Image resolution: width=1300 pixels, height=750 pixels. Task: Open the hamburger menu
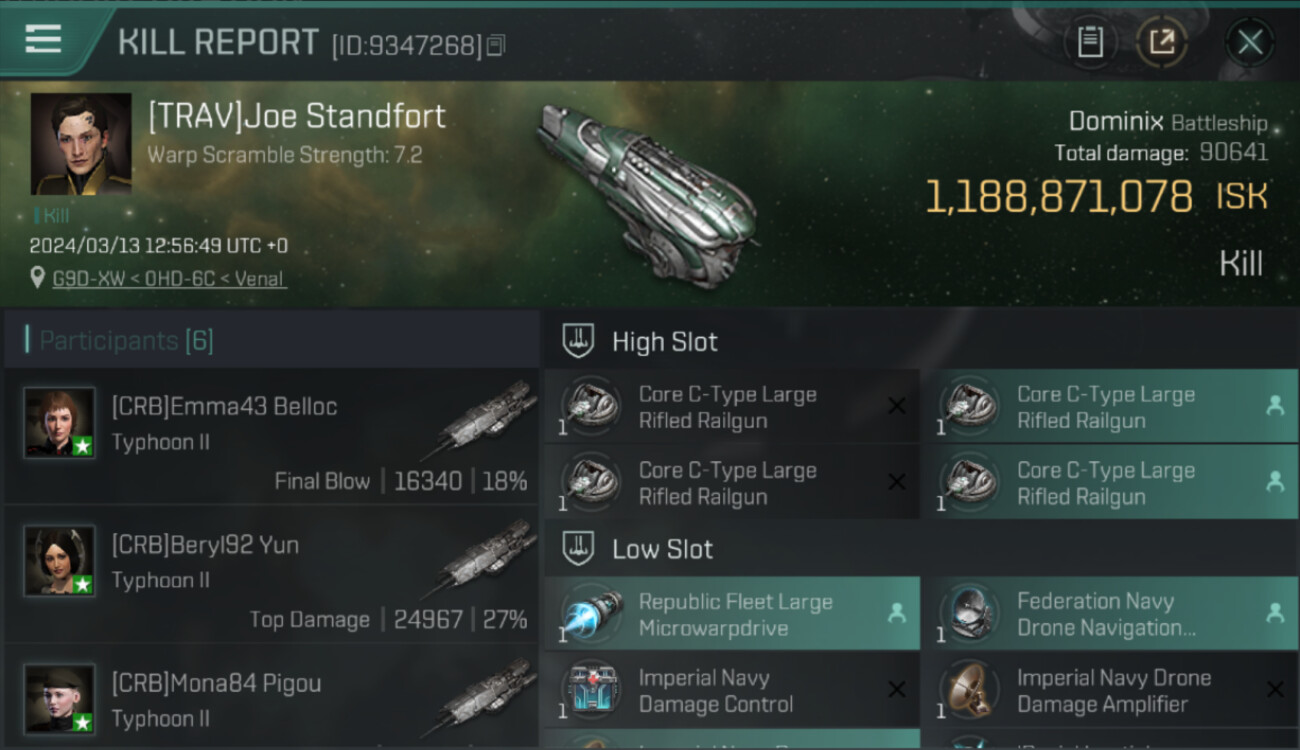point(43,40)
